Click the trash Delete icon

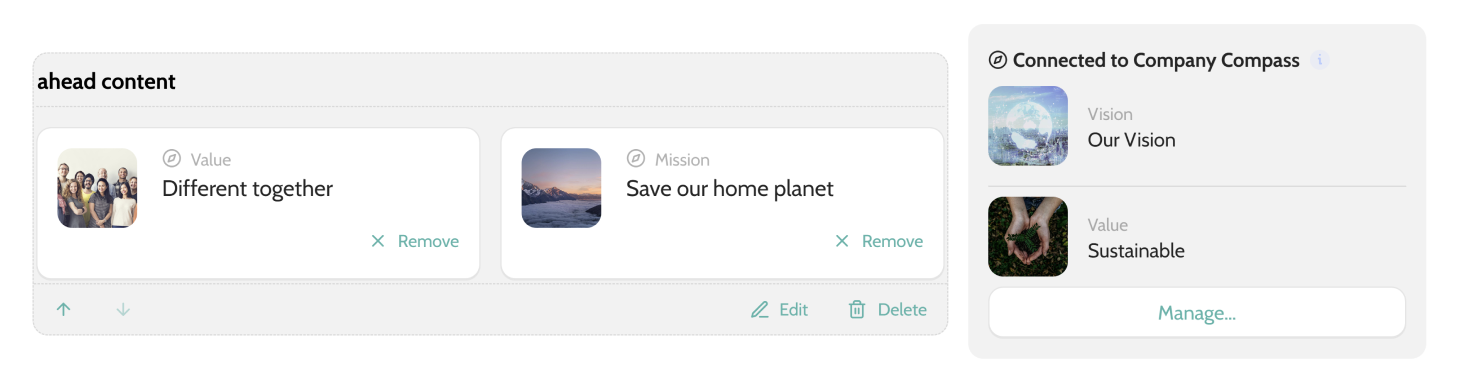coord(857,310)
